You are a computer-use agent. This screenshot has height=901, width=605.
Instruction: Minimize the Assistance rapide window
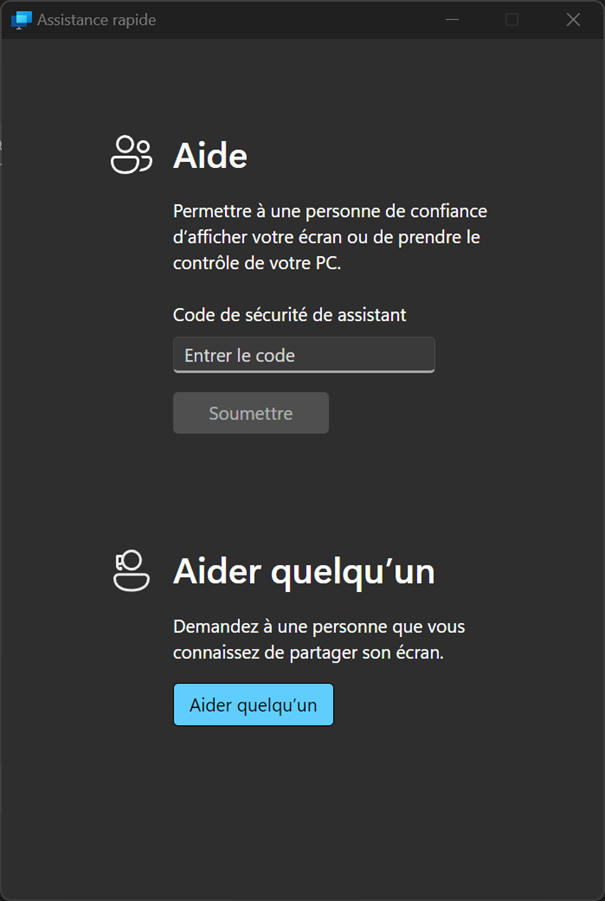point(452,20)
